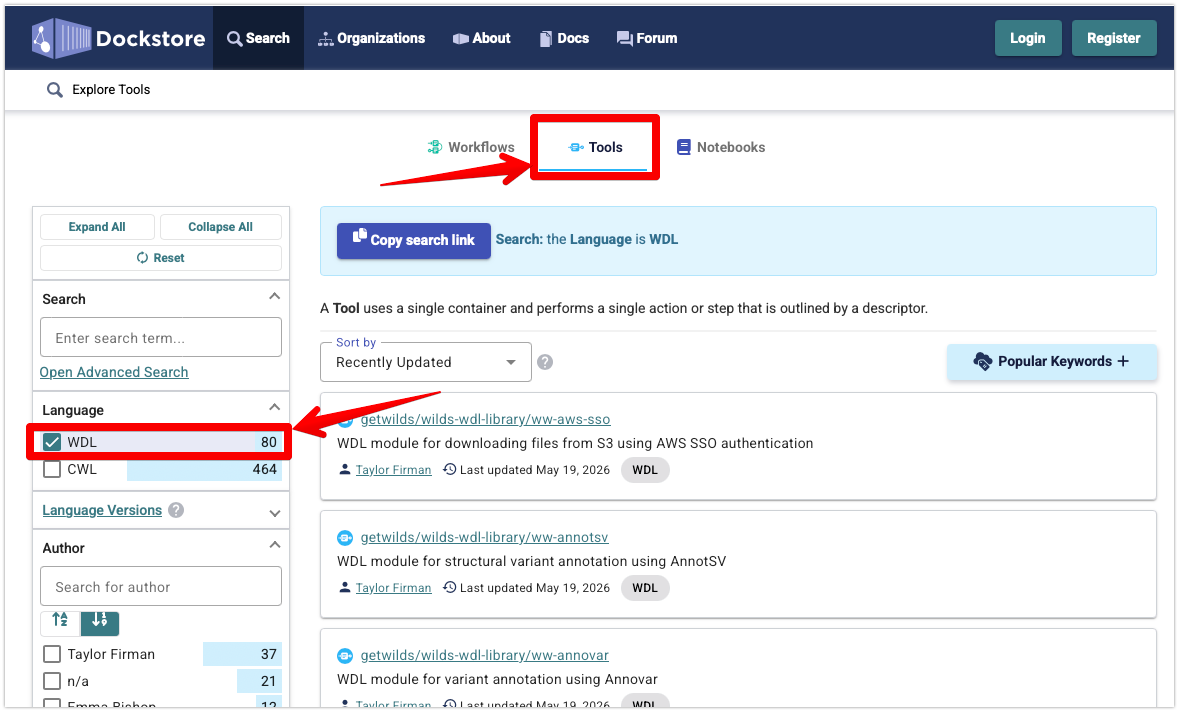
Task: Open the Search nav item
Action: click(258, 38)
